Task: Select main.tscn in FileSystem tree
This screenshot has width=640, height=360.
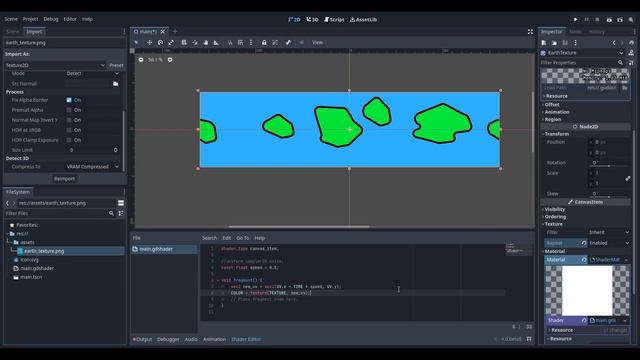Action: [x=31, y=277]
